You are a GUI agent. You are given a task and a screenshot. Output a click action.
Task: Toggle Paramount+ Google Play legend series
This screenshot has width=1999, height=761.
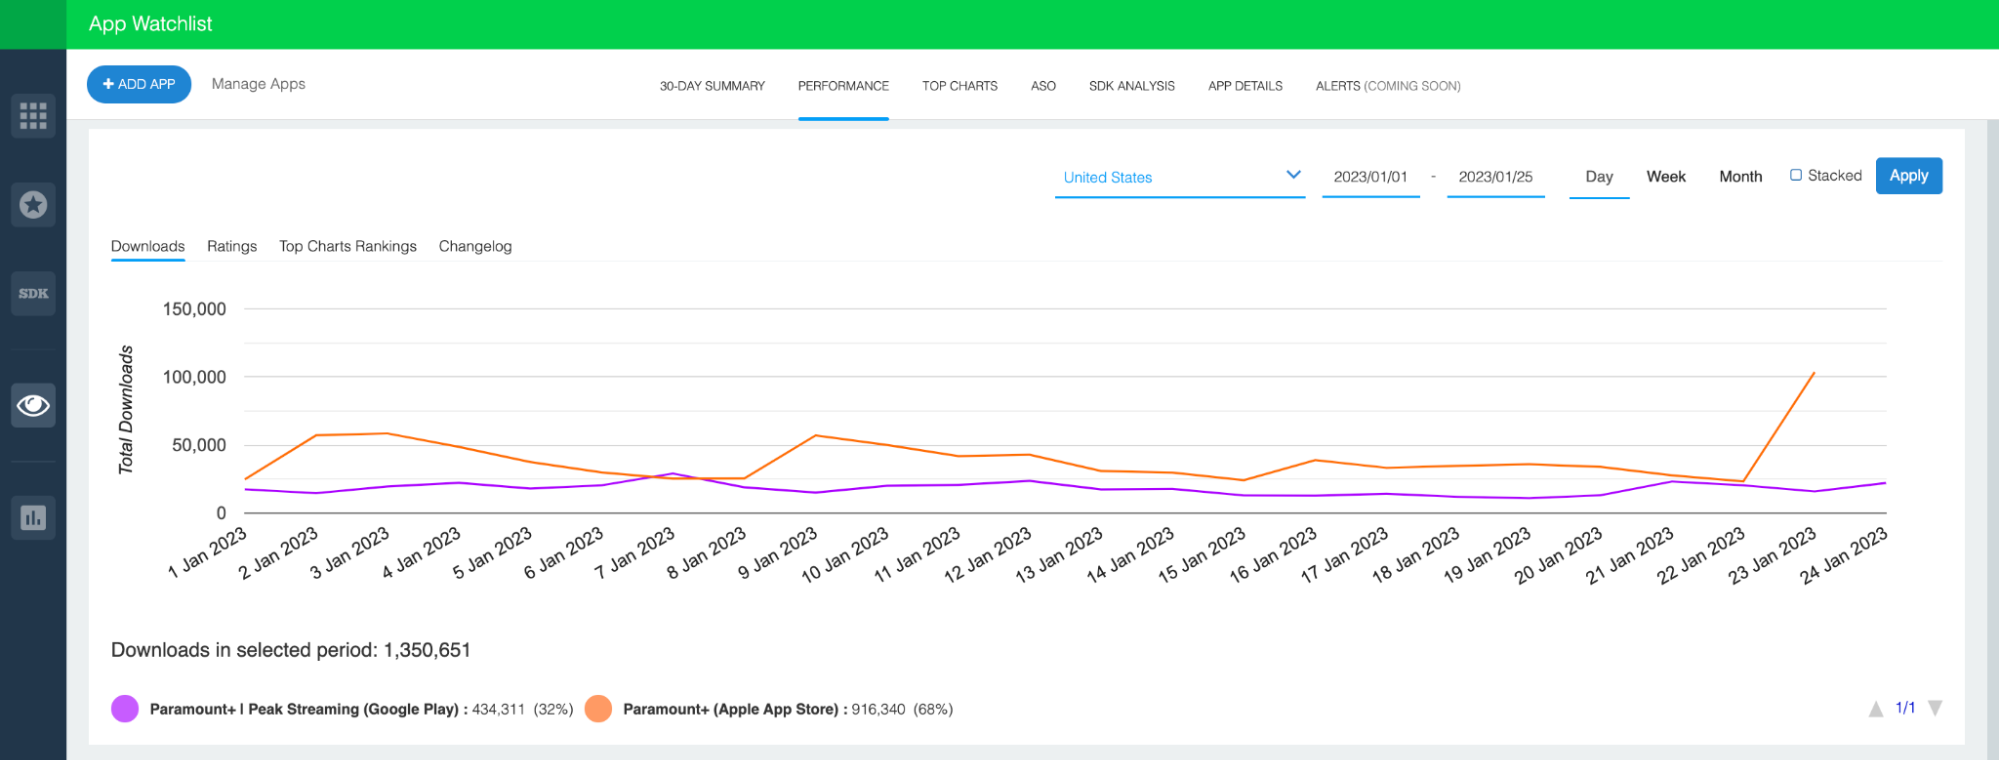coord(342,709)
